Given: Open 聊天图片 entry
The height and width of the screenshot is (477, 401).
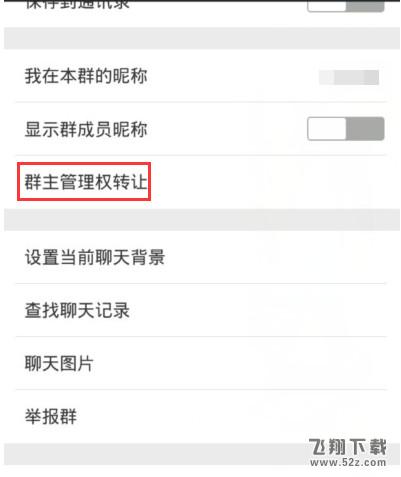Looking at the screenshot, I should click(201, 363).
